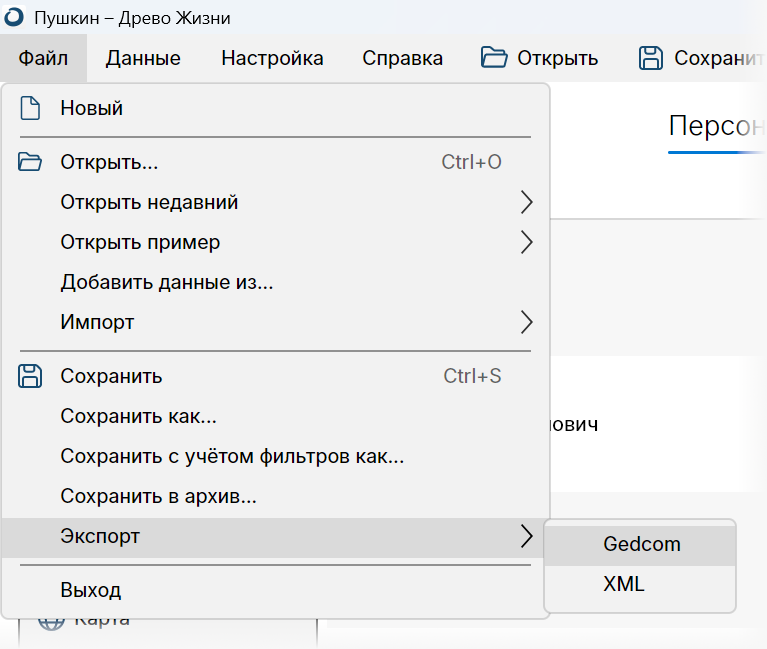Select Открыть недавний menu entry
The image size is (767, 649).
pyautogui.click(x=276, y=202)
